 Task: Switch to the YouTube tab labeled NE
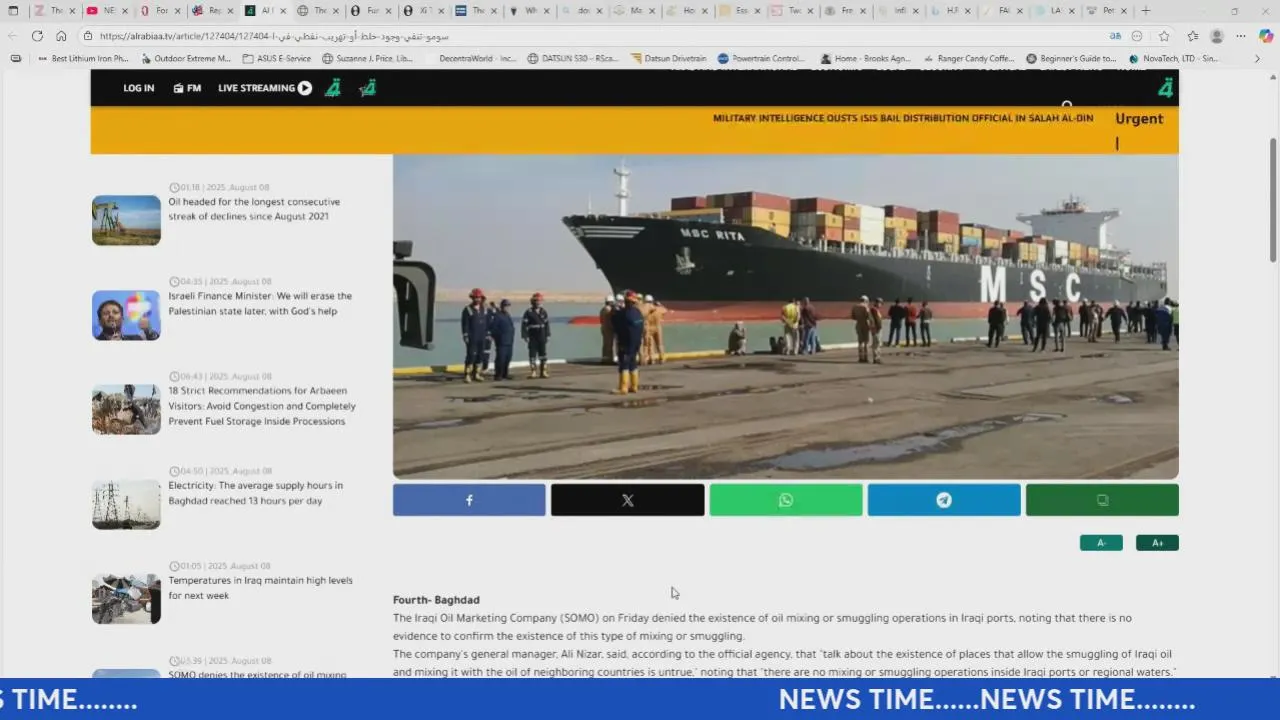pyautogui.click(x=104, y=11)
